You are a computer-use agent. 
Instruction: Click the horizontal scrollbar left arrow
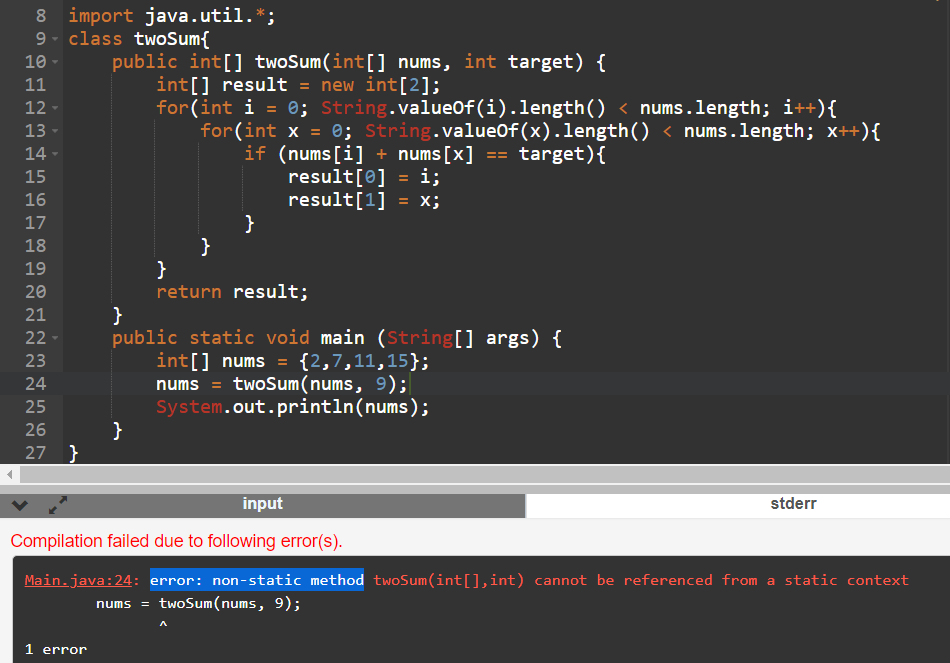click(x=10, y=475)
